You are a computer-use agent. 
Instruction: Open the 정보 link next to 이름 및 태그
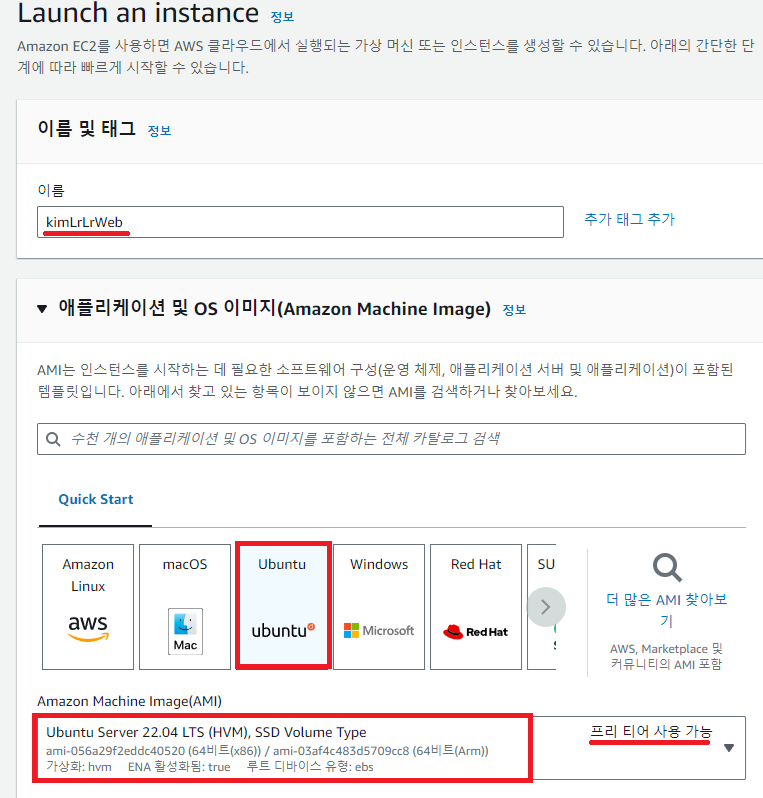pyautogui.click(x=159, y=131)
